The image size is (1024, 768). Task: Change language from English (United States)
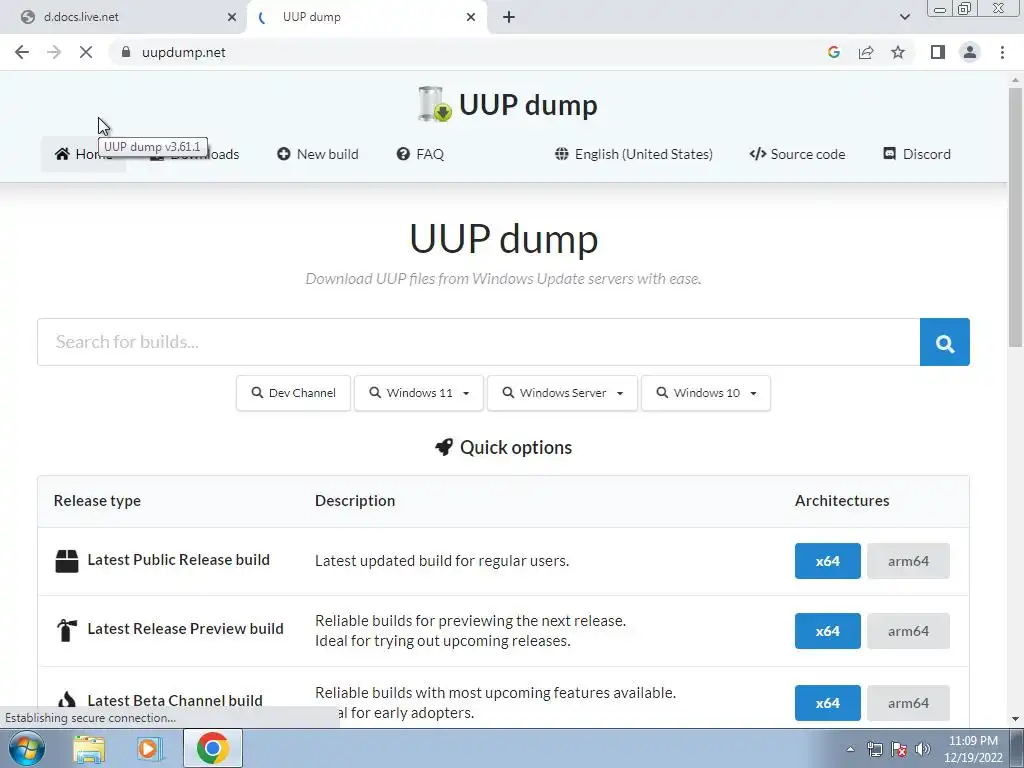click(x=633, y=154)
